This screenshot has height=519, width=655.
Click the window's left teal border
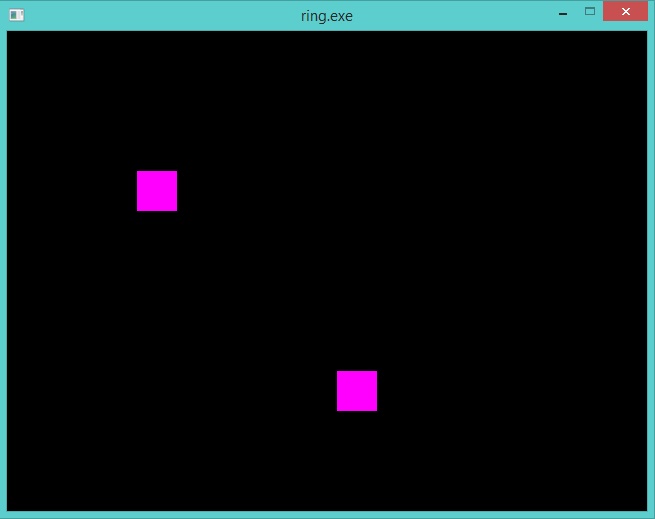[x=3, y=270]
